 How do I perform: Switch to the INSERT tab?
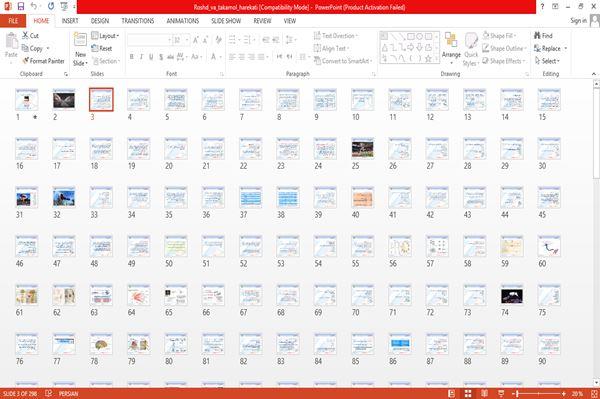[x=70, y=21]
